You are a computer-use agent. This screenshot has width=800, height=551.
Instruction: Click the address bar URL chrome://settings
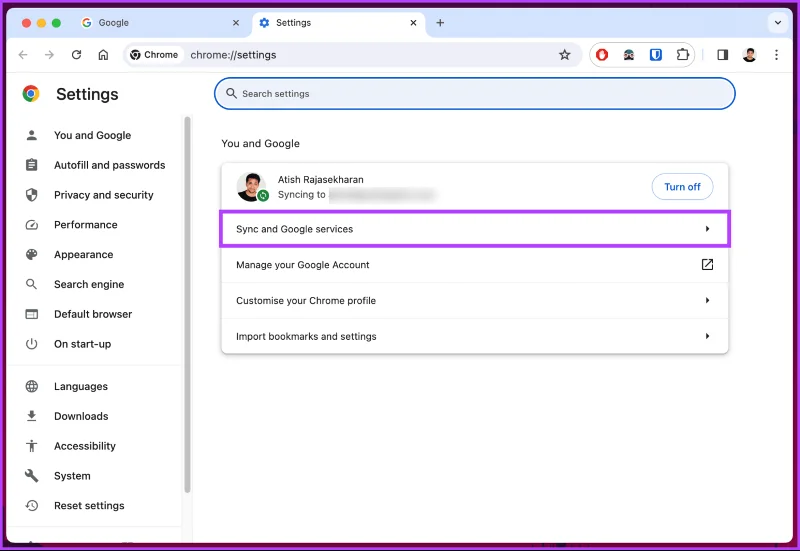[x=233, y=55]
